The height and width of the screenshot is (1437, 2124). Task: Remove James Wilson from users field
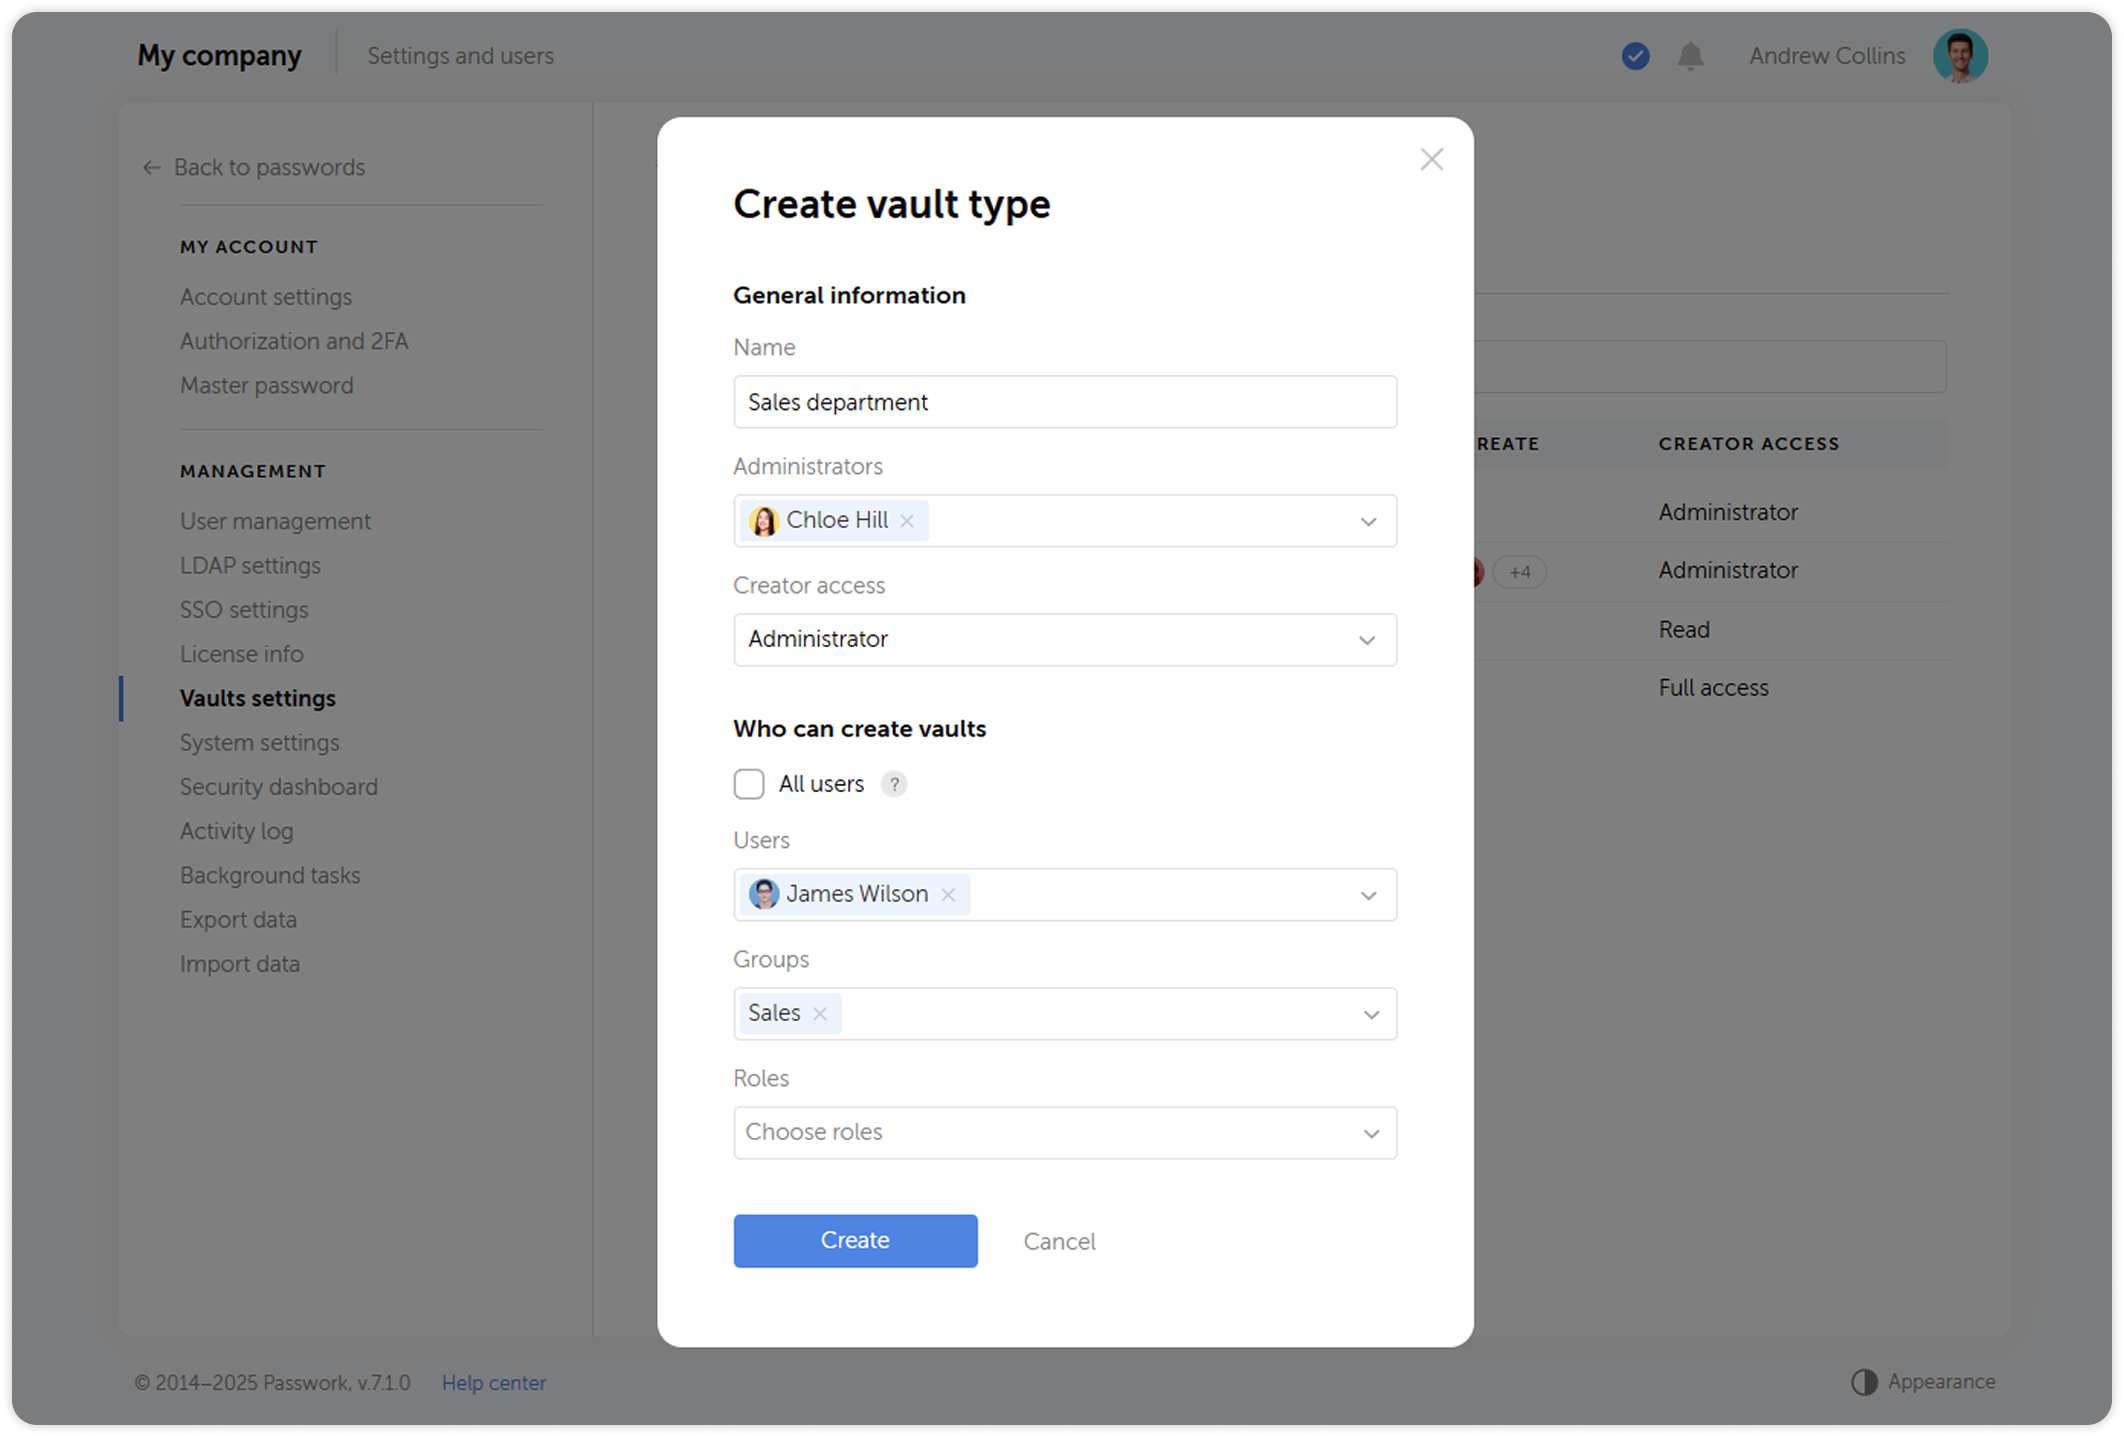click(948, 895)
